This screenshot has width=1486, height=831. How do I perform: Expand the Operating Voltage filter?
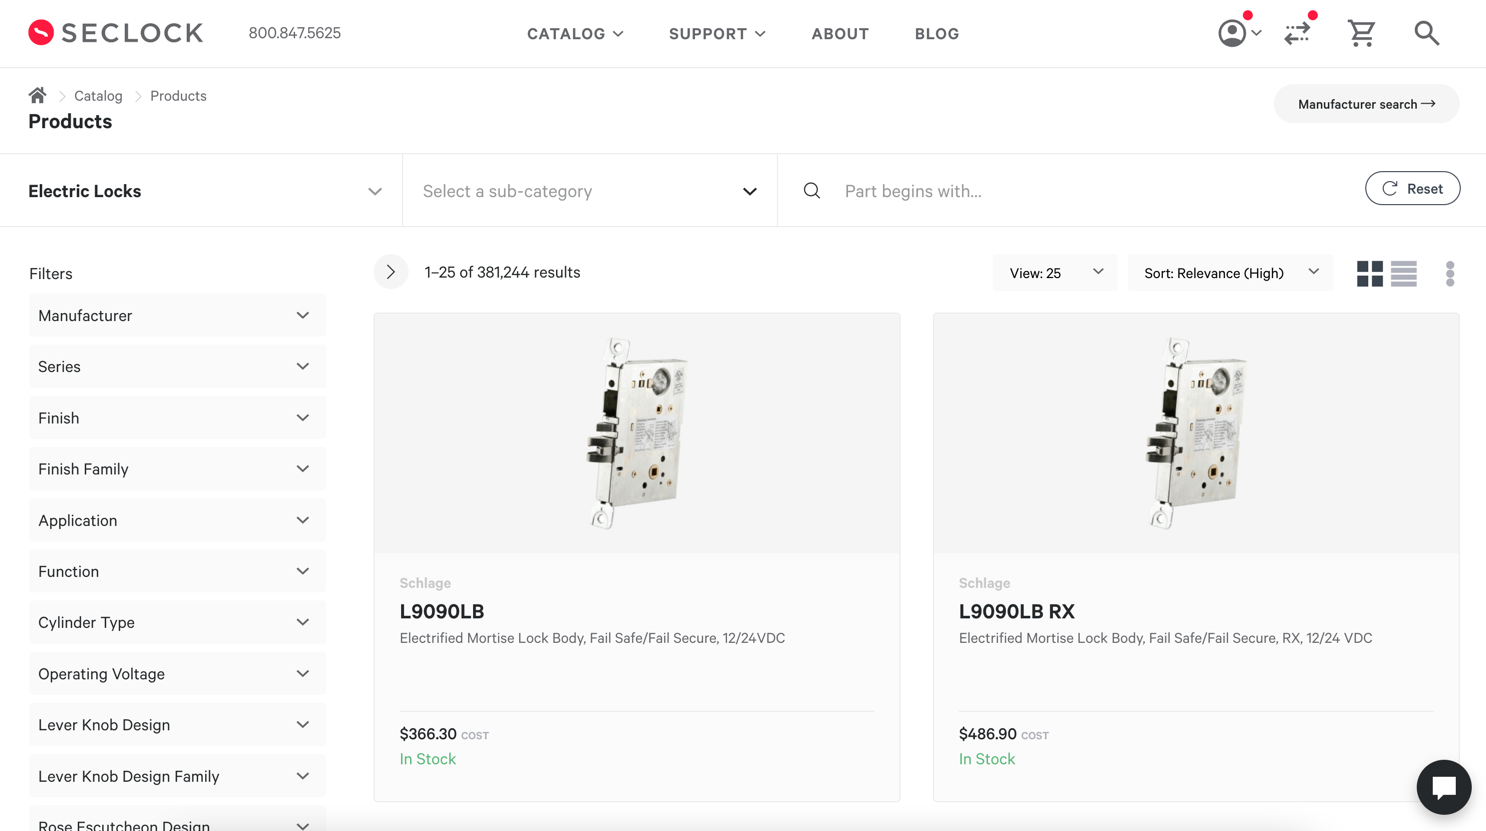[x=177, y=674]
